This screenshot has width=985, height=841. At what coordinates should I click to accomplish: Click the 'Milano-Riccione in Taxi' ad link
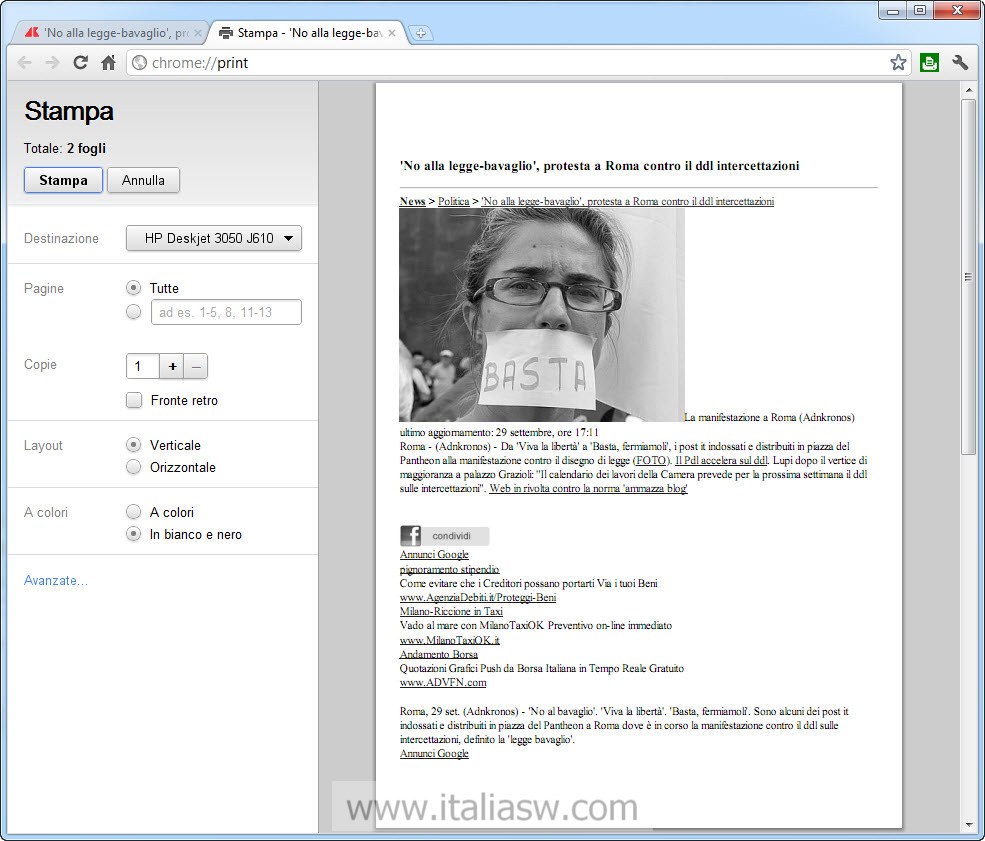tap(451, 611)
